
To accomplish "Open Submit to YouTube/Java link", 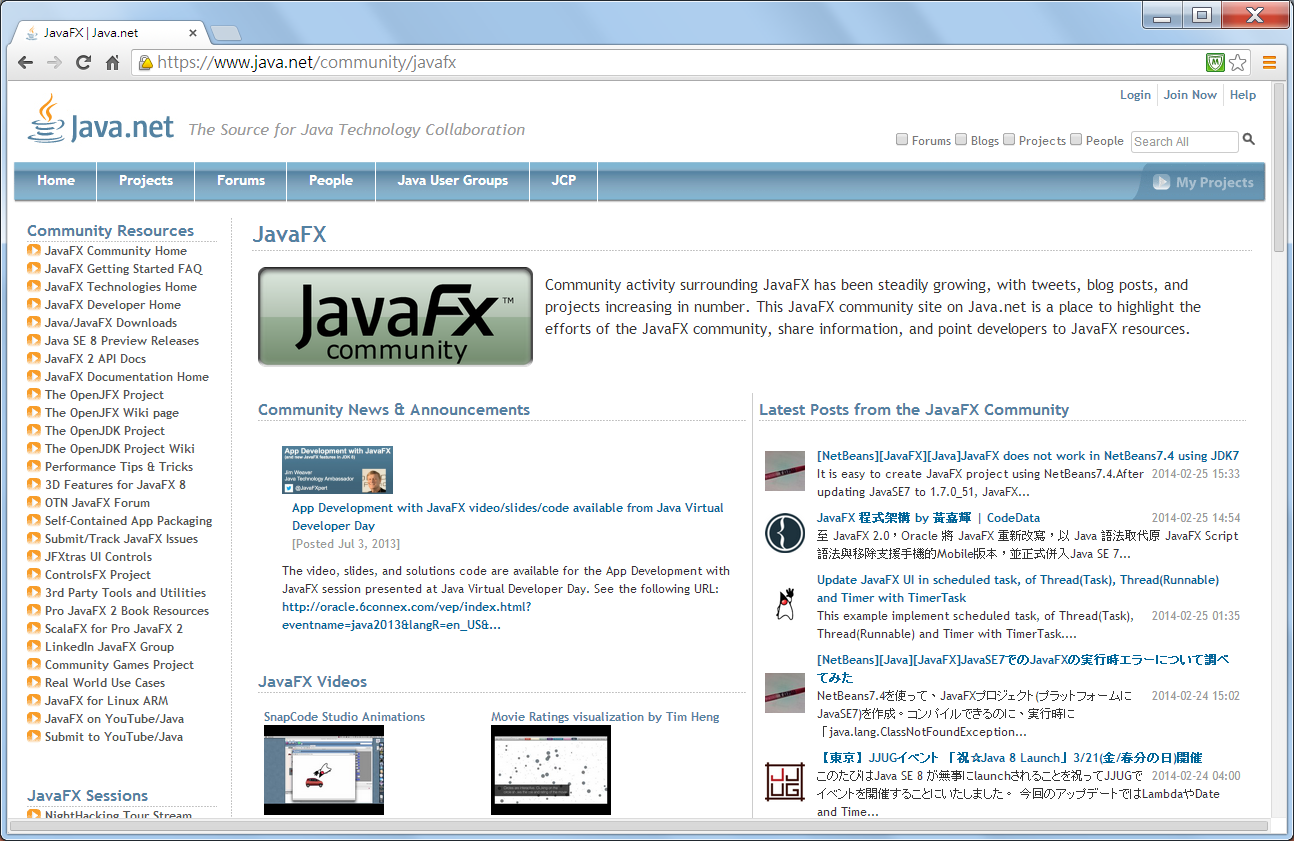I will (114, 737).
